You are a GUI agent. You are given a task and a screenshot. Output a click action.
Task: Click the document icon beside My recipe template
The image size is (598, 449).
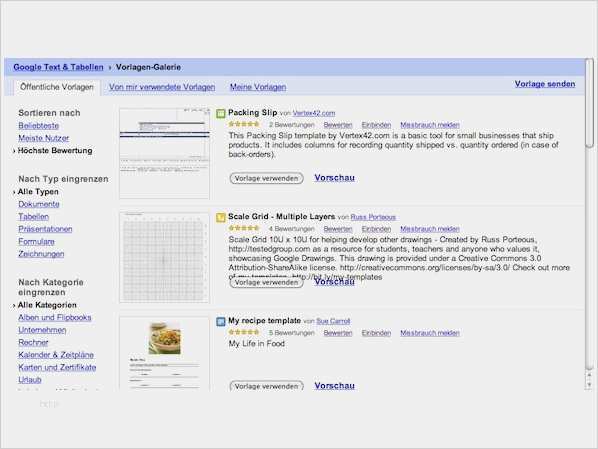click(x=221, y=322)
